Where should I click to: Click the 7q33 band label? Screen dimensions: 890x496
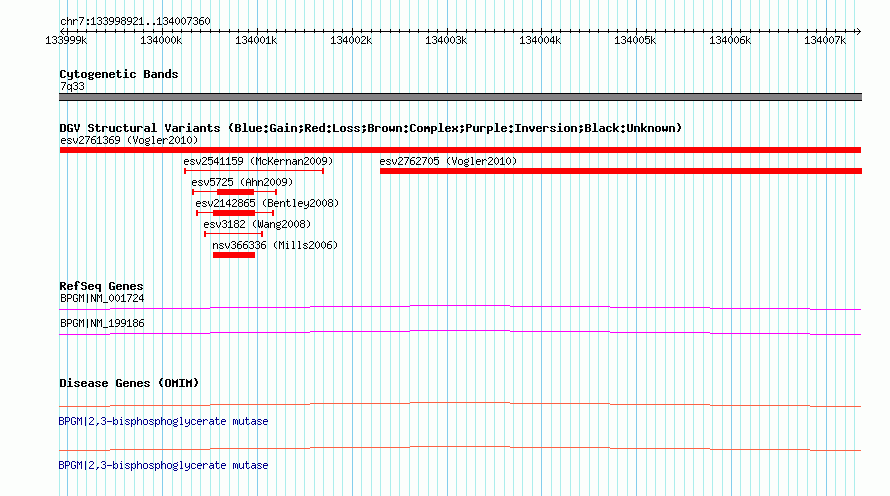[72, 86]
